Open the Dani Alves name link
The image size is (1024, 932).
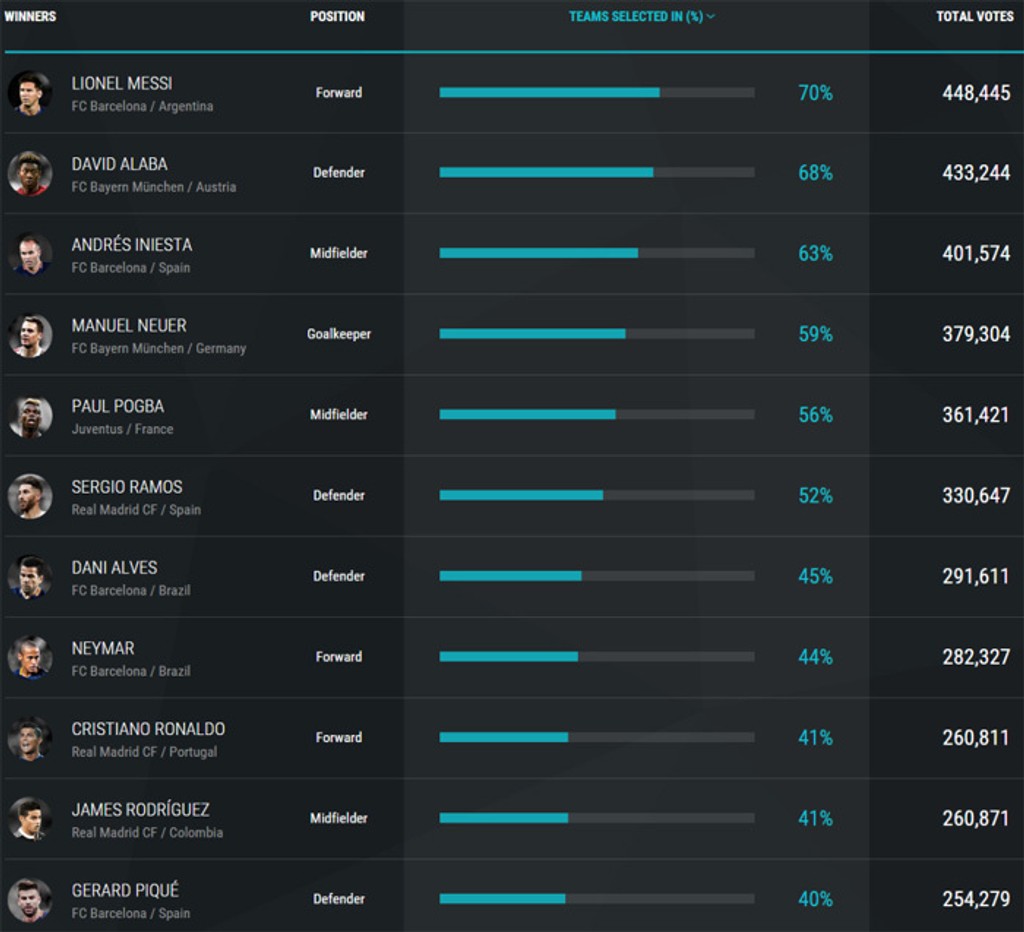[114, 568]
